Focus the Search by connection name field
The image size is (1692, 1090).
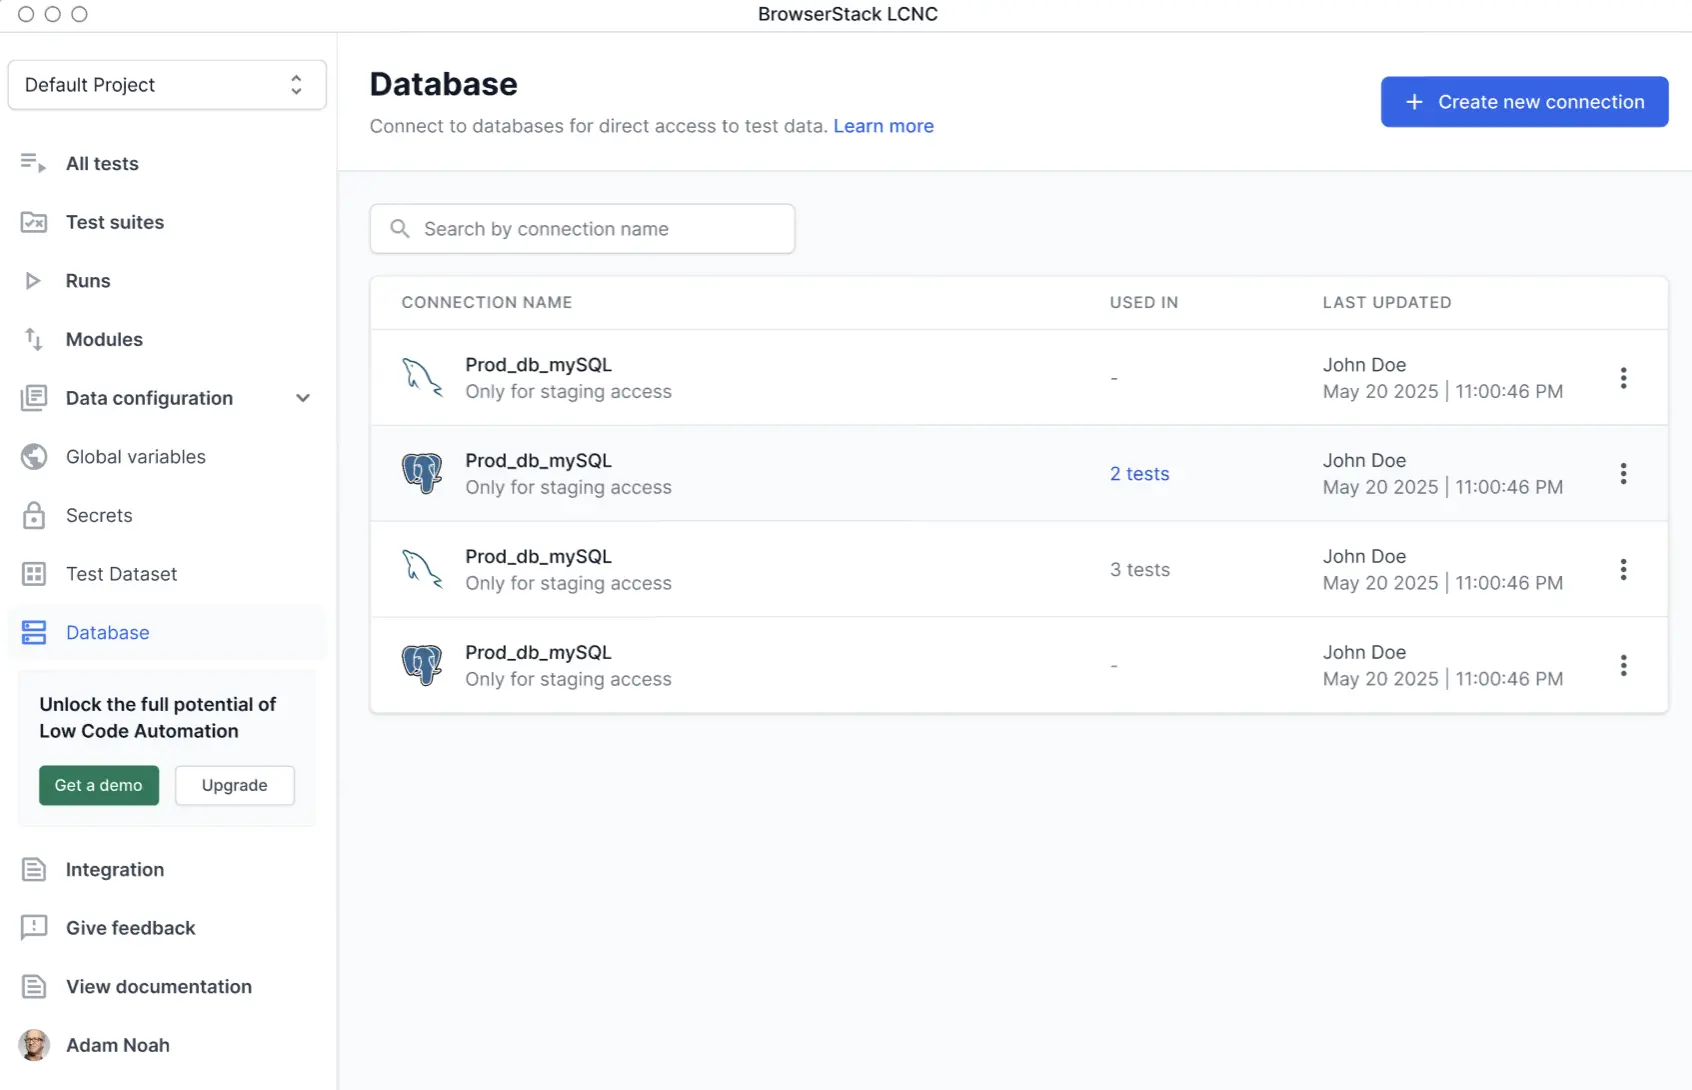click(582, 229)
